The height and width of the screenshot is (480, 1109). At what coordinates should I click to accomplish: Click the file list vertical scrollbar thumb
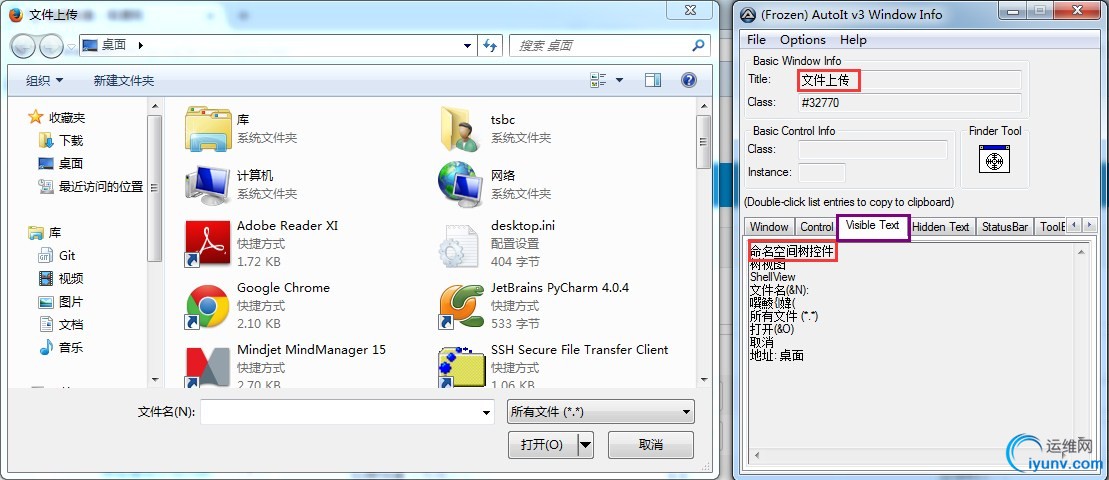(x=703, y=142)
